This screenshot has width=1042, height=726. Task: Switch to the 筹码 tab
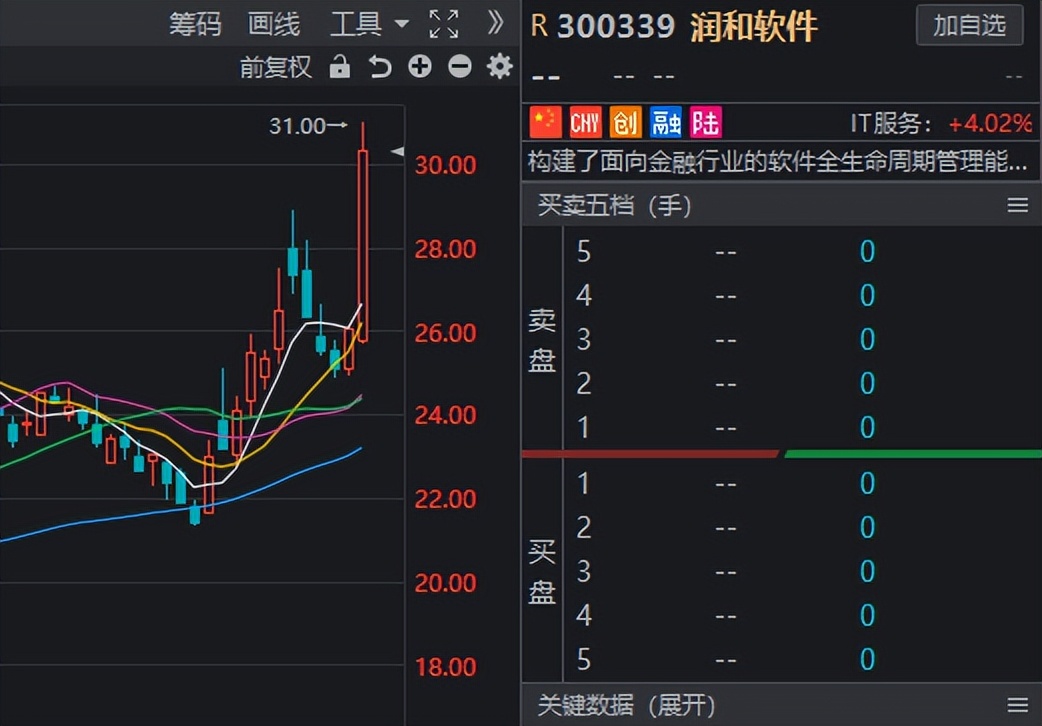(196, 24)
